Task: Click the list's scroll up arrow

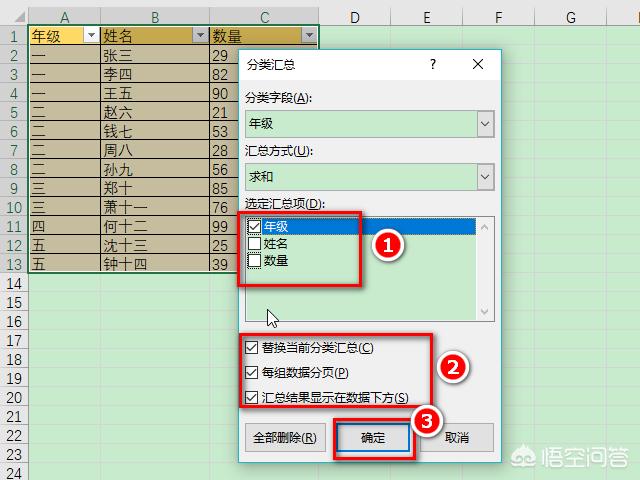Action: 485,227
